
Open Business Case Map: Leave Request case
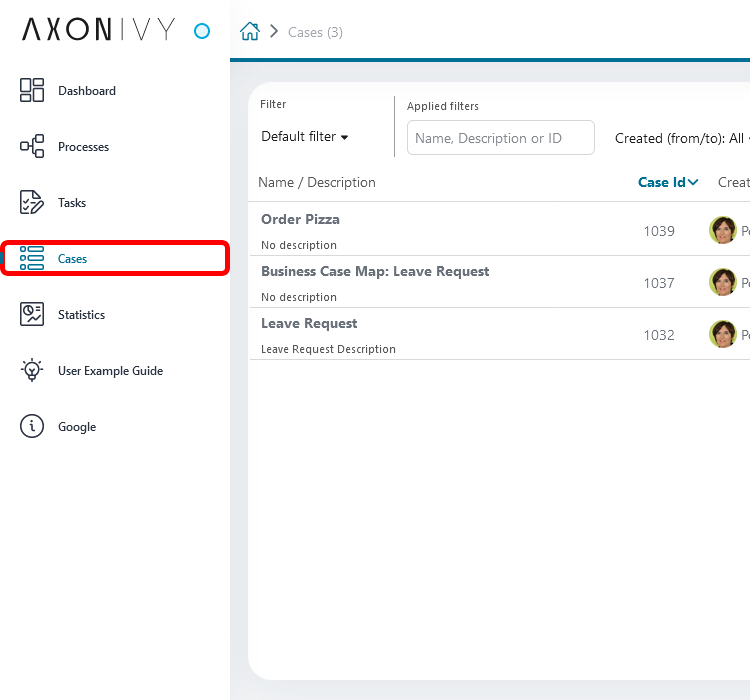click(375, 271)
